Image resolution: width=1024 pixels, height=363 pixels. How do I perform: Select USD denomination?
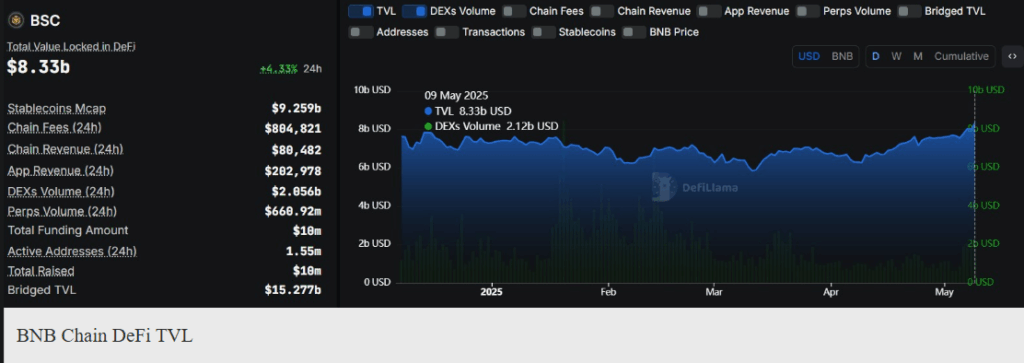(809, 56)
